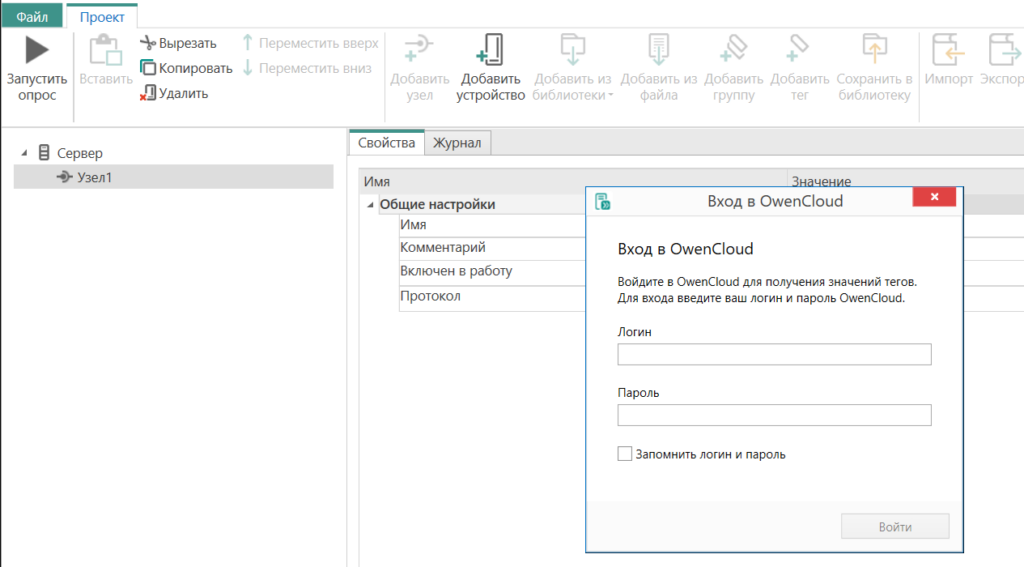The image size is (1024, 567).
Task: Cut selection with Вырезать
Action: tap(178, 43)
